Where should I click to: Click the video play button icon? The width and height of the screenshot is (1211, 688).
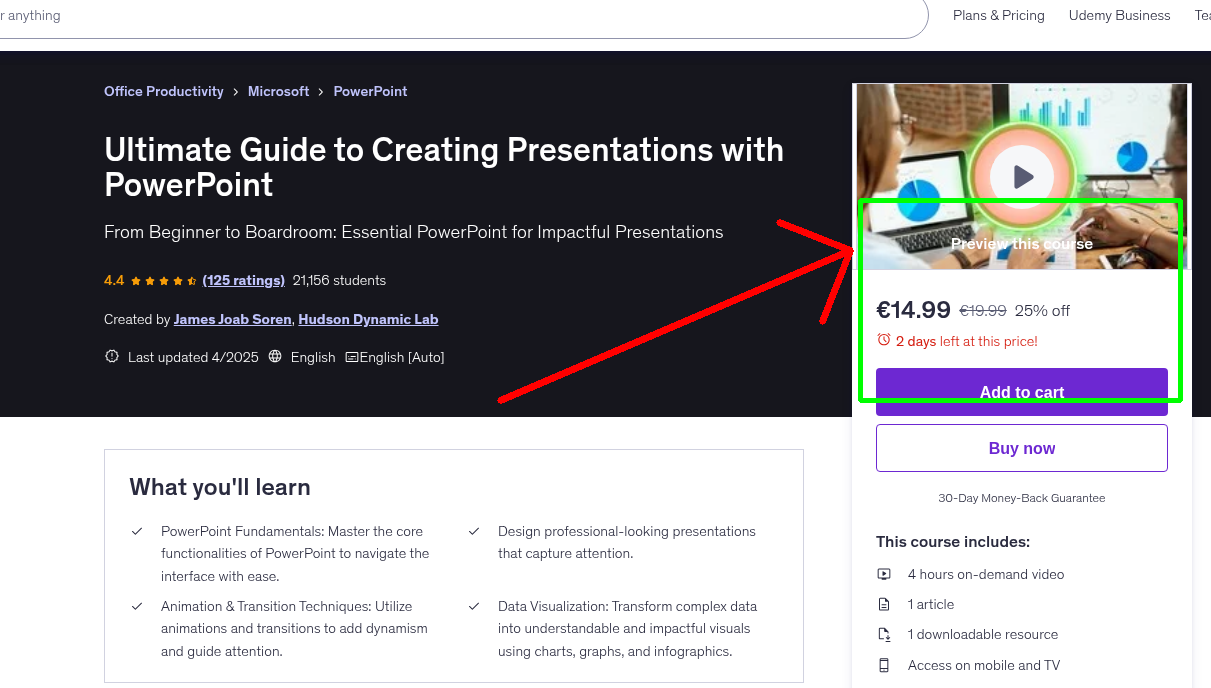click(x=1021, y=177)
